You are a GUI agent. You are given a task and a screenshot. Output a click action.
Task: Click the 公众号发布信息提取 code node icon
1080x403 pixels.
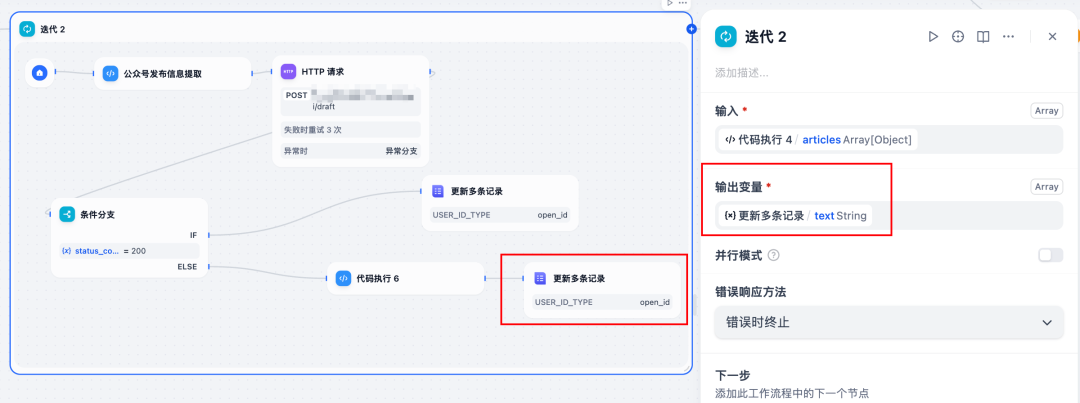pyautogui.click(x=110, y=74)
